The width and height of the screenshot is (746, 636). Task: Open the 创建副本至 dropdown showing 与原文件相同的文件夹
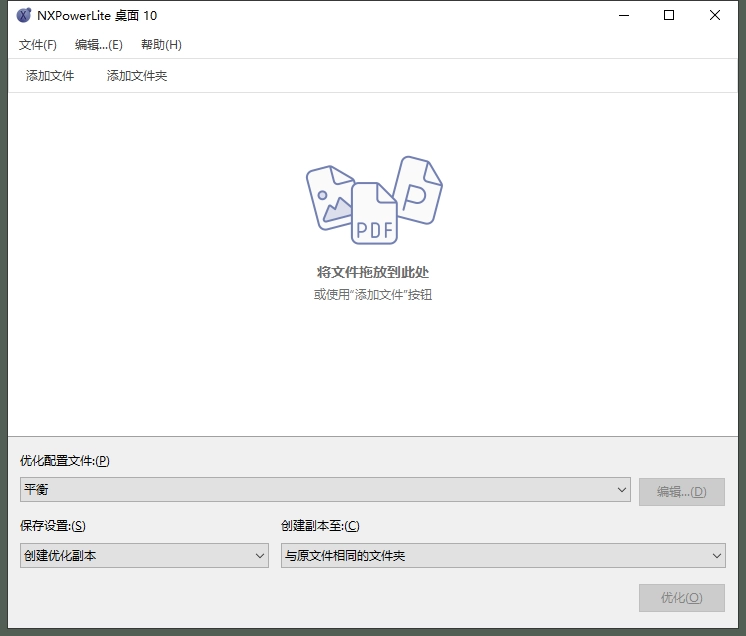coord(503,556)
